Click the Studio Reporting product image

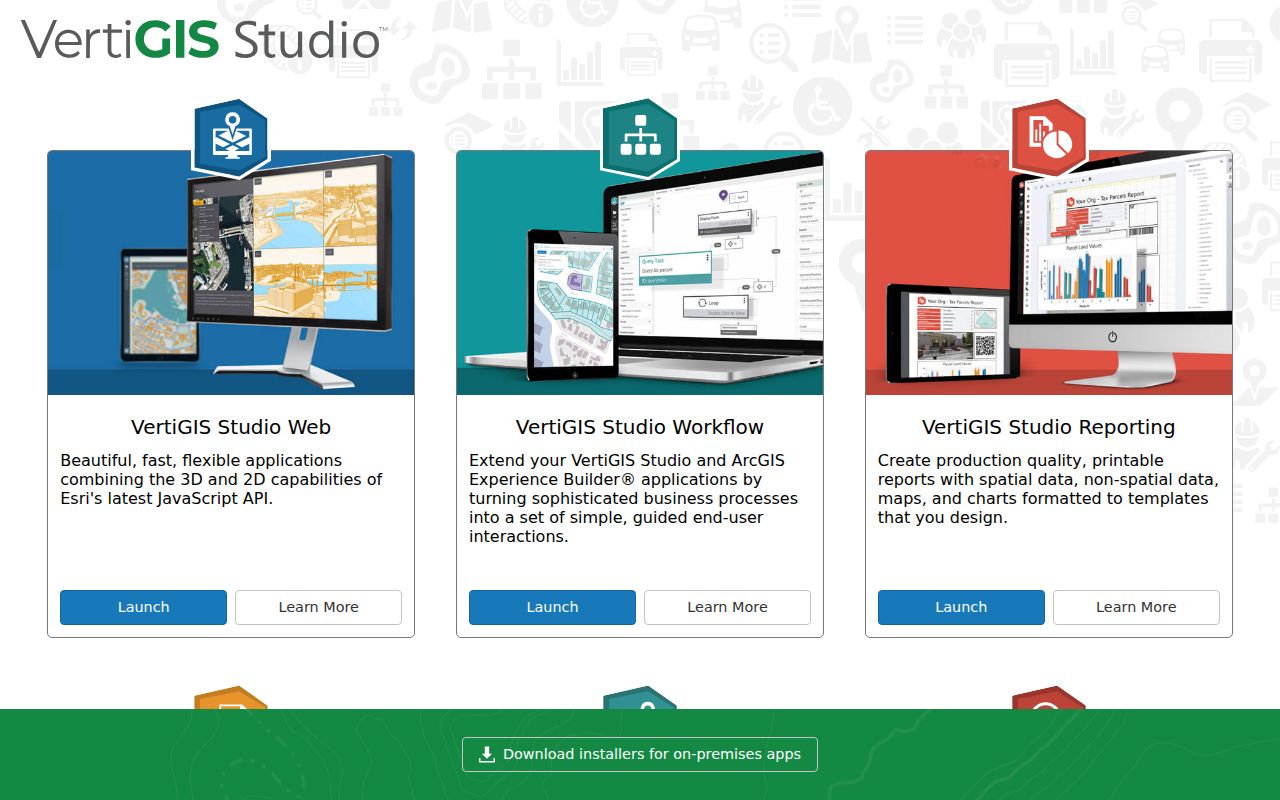click(1049, 273)
